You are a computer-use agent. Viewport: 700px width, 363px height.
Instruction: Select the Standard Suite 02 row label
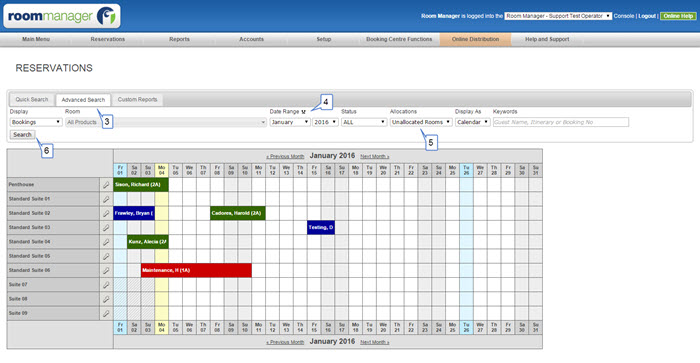[x=53, y=213]
